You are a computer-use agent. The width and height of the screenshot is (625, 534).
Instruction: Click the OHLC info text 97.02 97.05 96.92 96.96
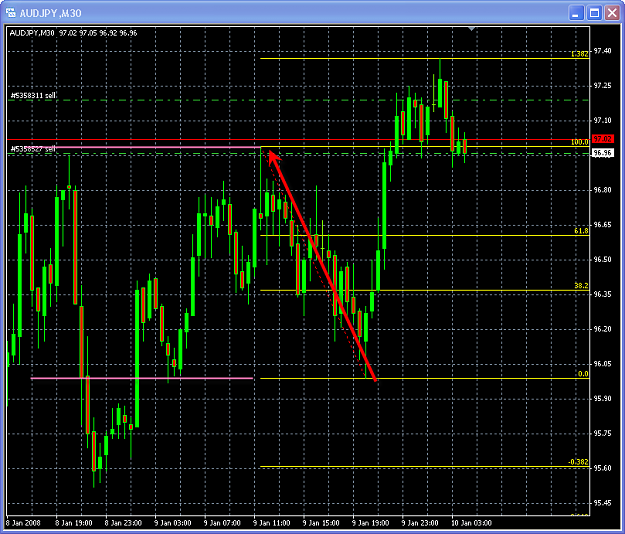click(98, 33)
